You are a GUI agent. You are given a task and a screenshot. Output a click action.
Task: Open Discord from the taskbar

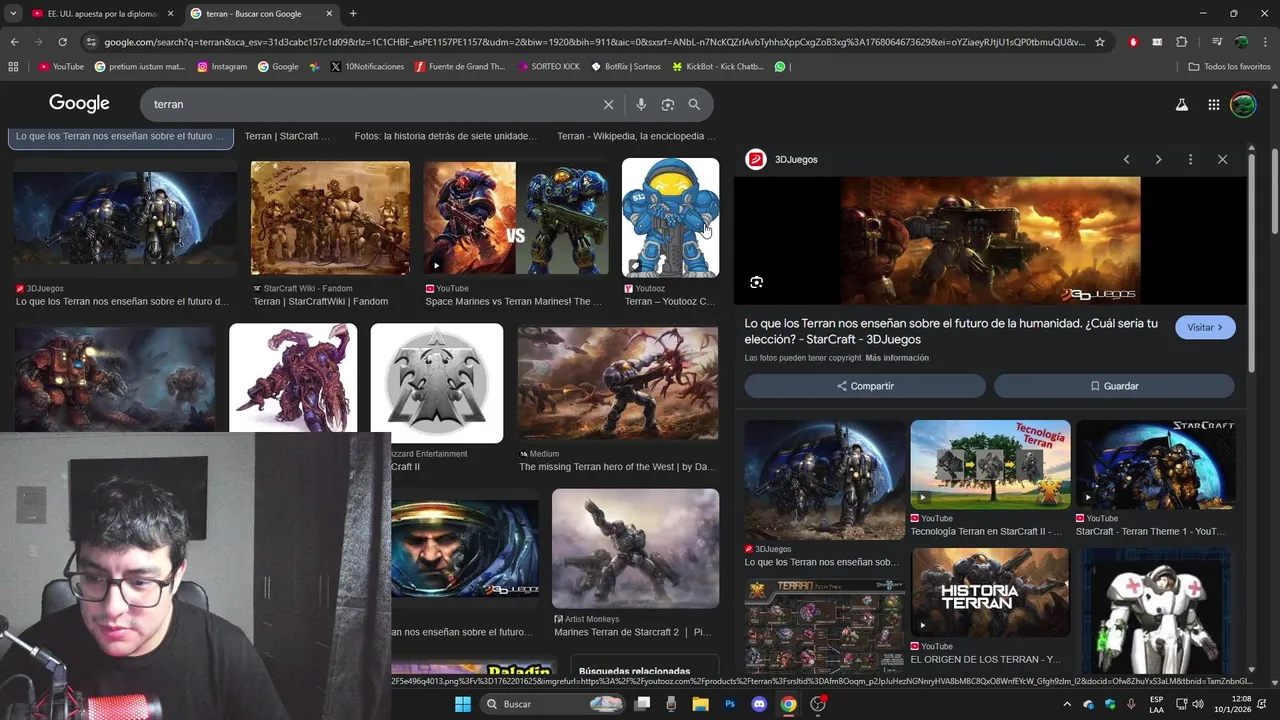coord(759,704)
